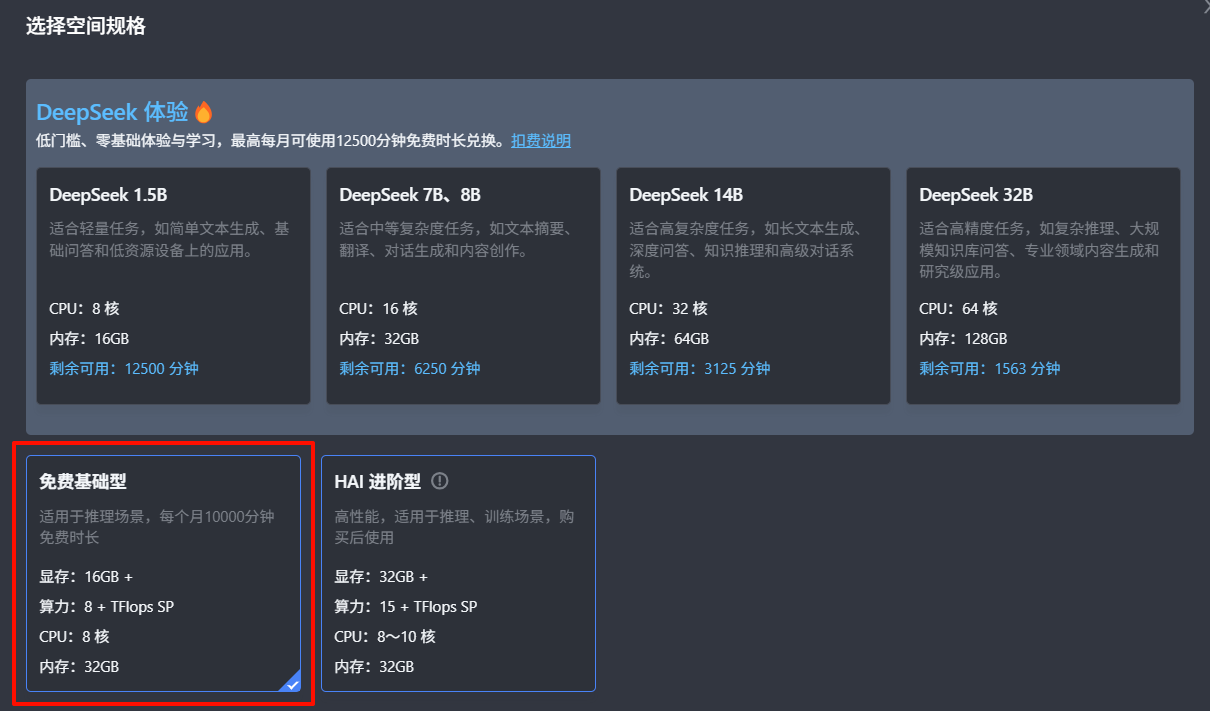
Task: Click the 适用于推理场景 description in 免费基础型
Action: tap(157, 527)
